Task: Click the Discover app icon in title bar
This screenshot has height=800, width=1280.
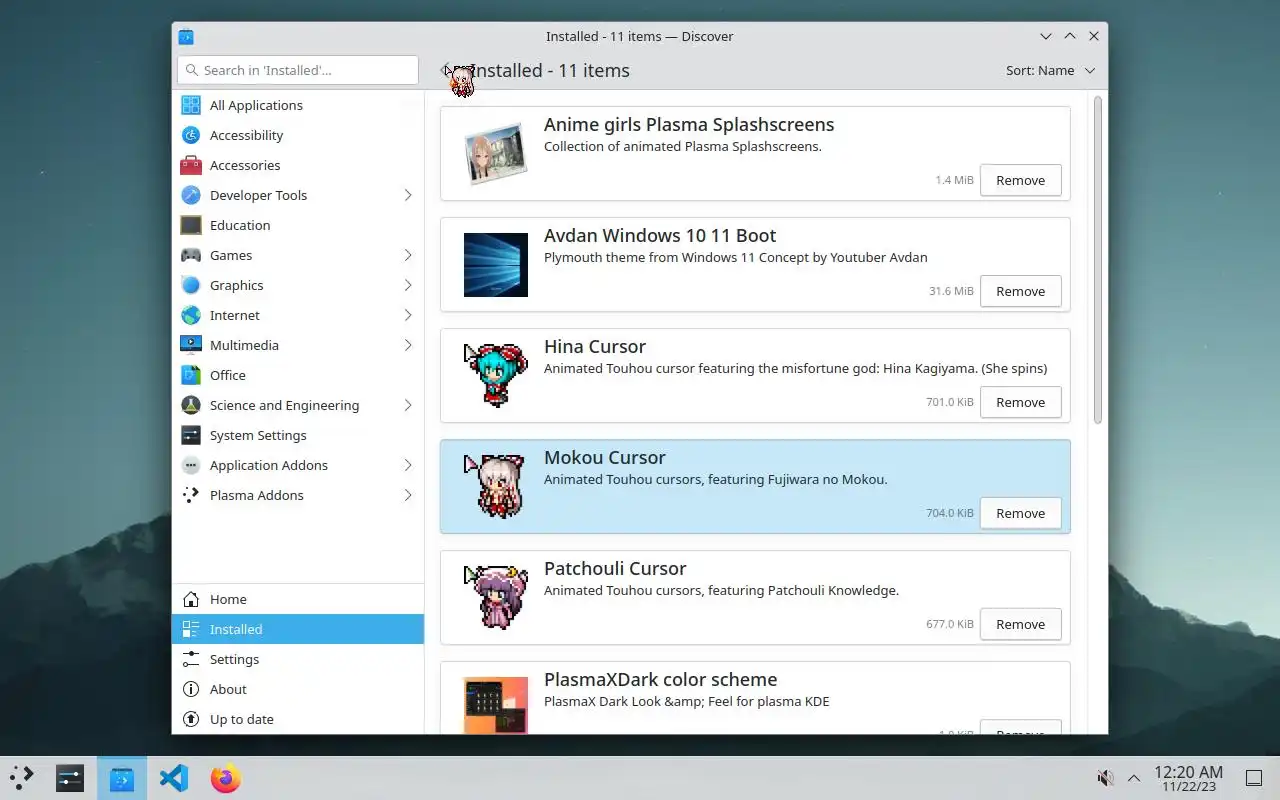Action: click(x=186, y=37)
